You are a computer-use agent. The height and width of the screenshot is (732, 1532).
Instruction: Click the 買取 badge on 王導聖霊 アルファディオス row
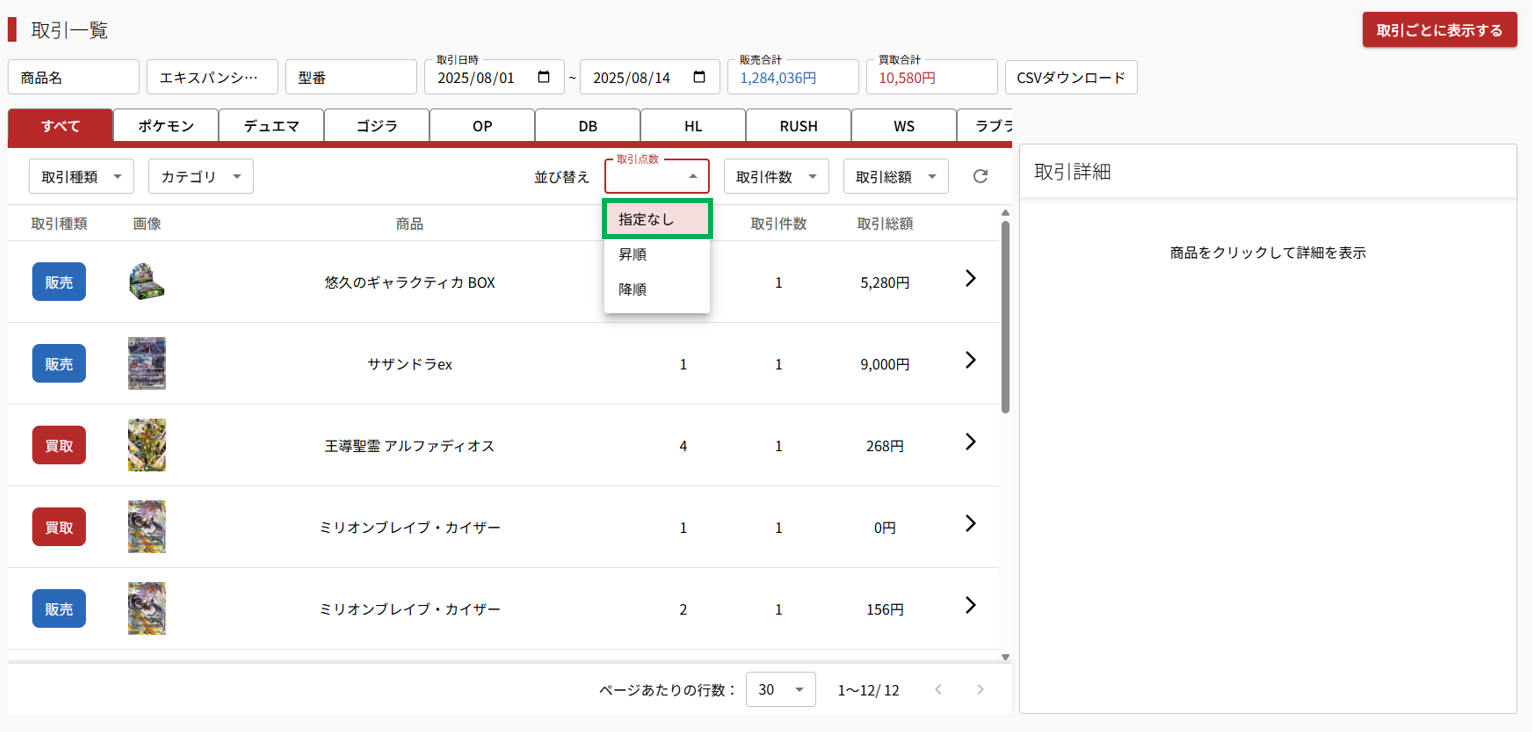[59, 446]
